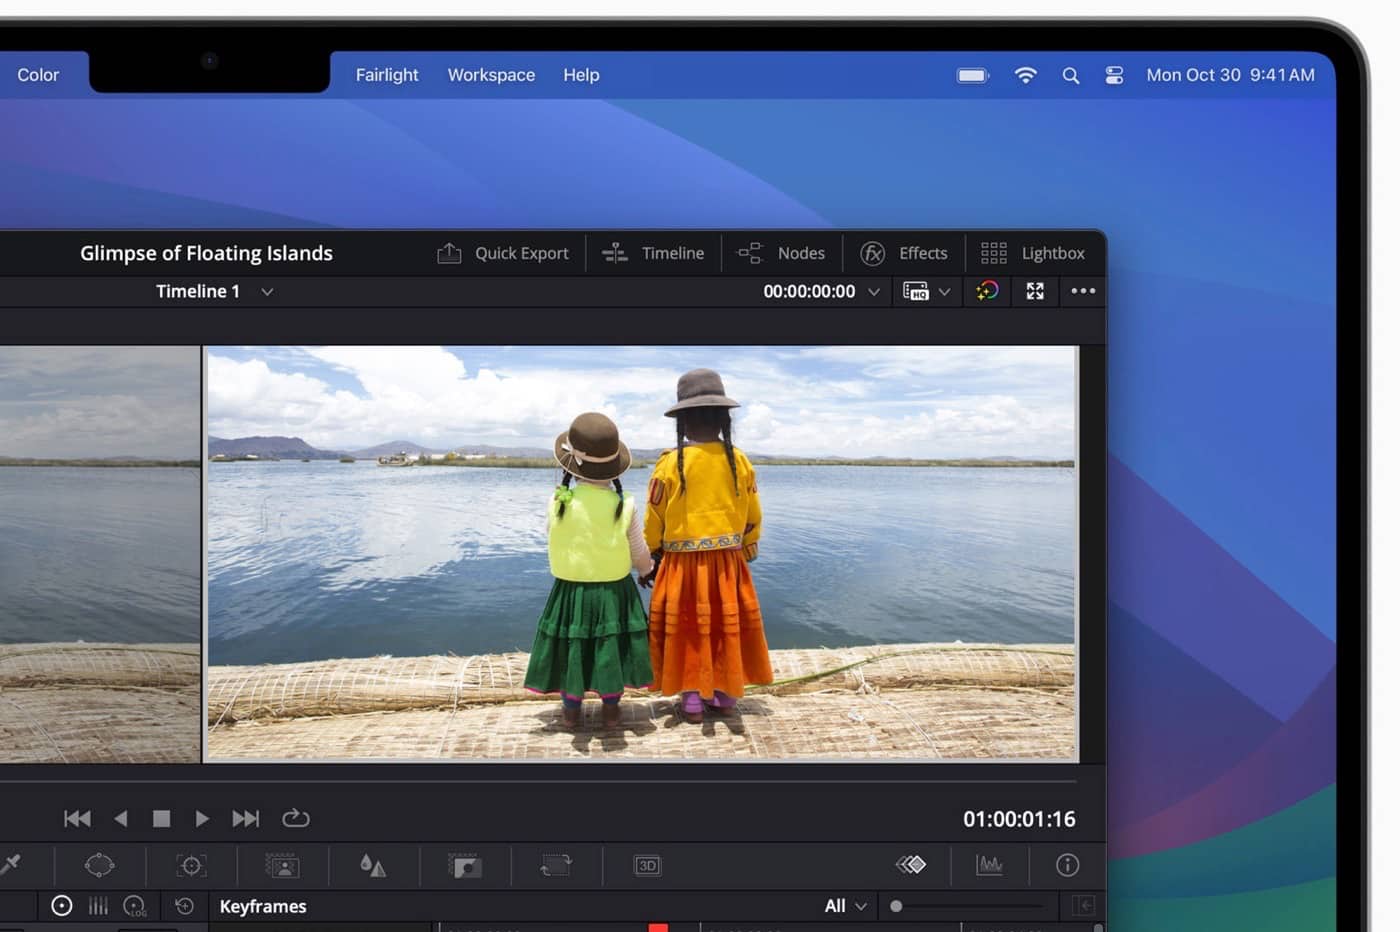Click the left reference viewer image
Image resolution: width=1400 pixels, height=932 pixels.
100,554
